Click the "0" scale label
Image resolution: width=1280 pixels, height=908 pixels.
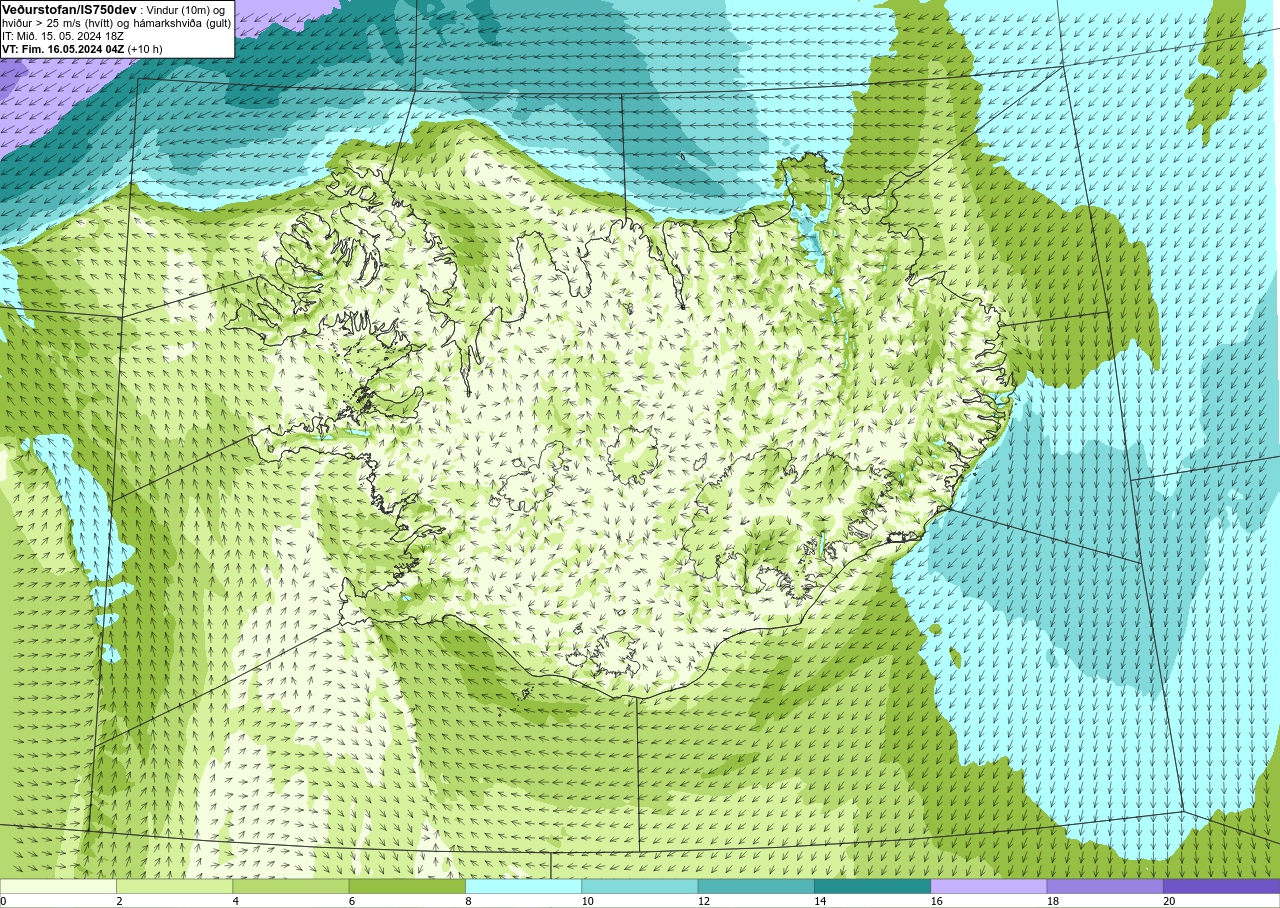pos(3,901)
